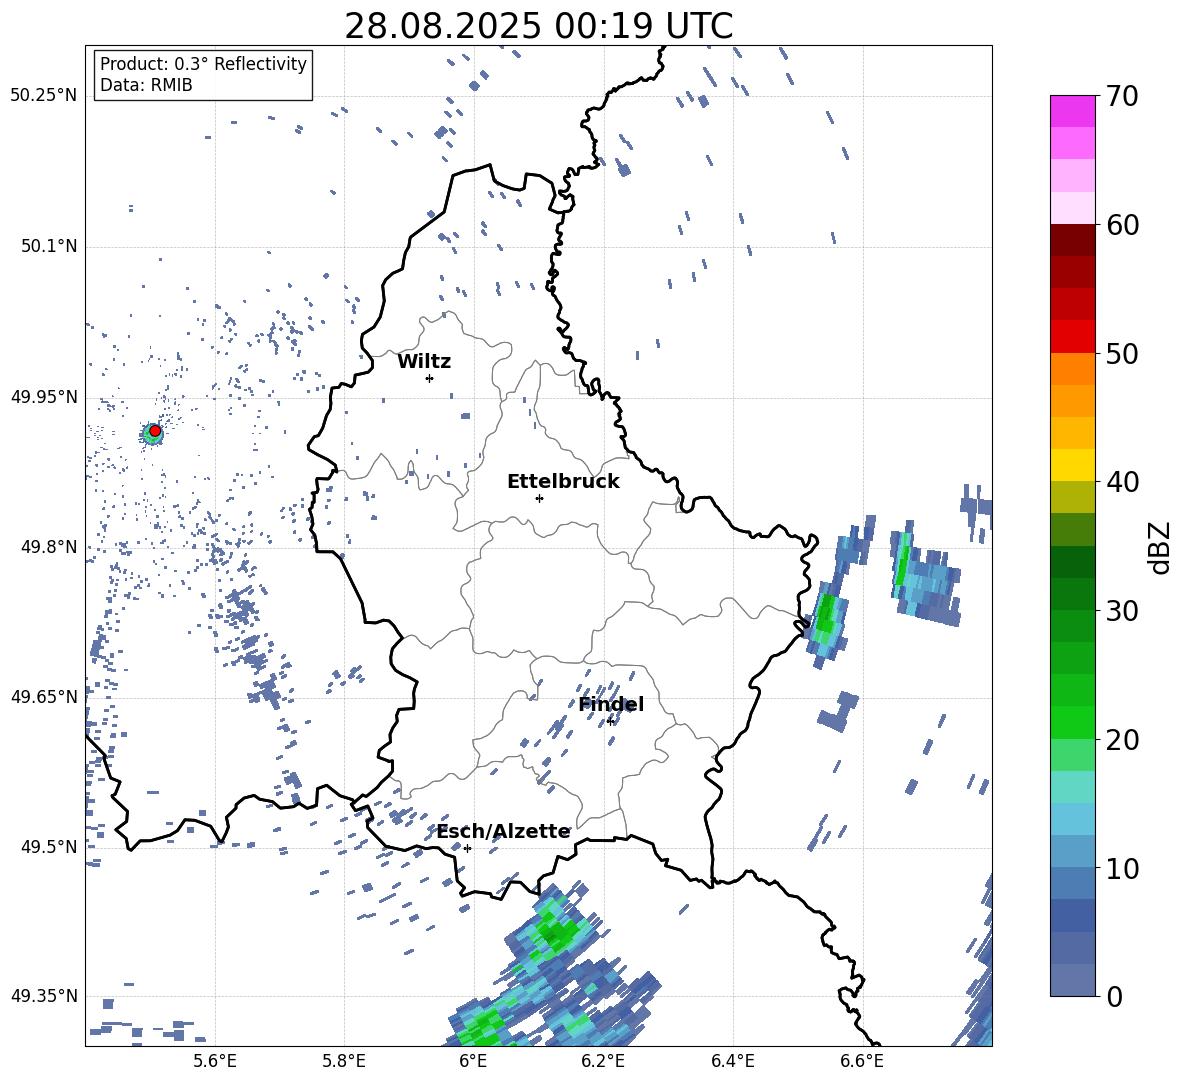
Task: Click the 49.8°N latitude label
Action: [48, 546]
